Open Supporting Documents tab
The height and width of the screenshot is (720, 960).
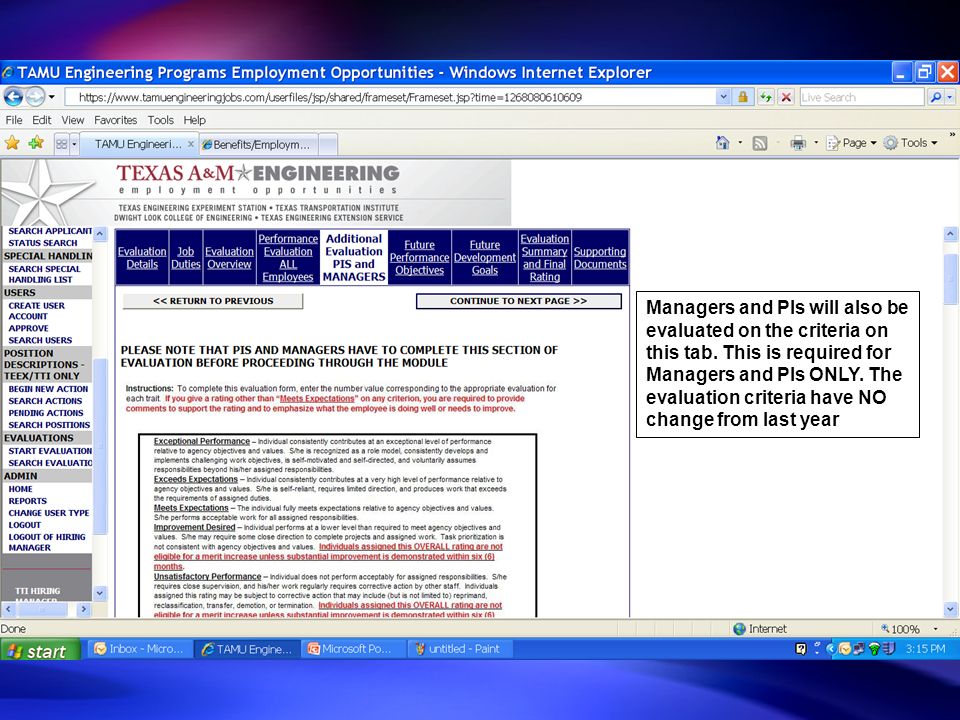tap(600, 258)
